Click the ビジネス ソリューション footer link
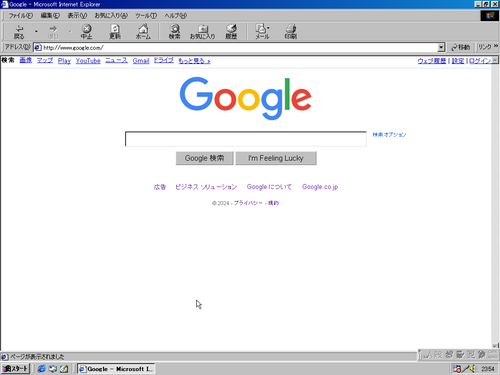 point(206,187)
